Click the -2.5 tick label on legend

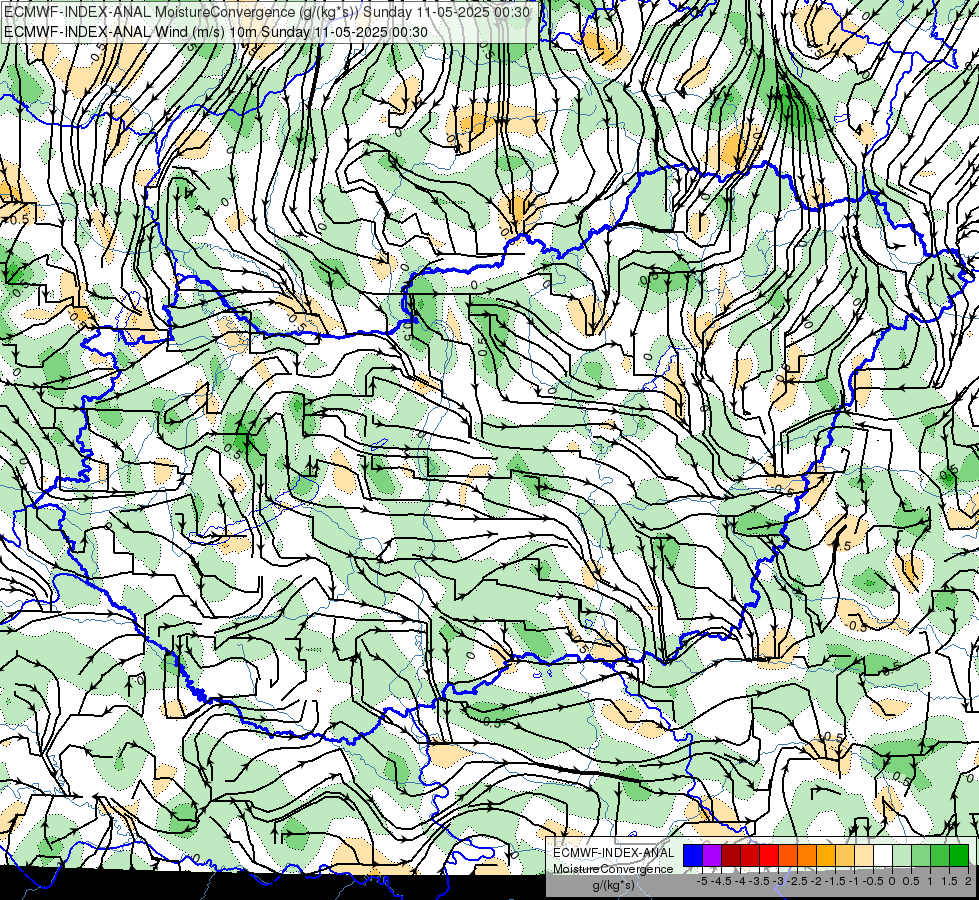[797, 881]
